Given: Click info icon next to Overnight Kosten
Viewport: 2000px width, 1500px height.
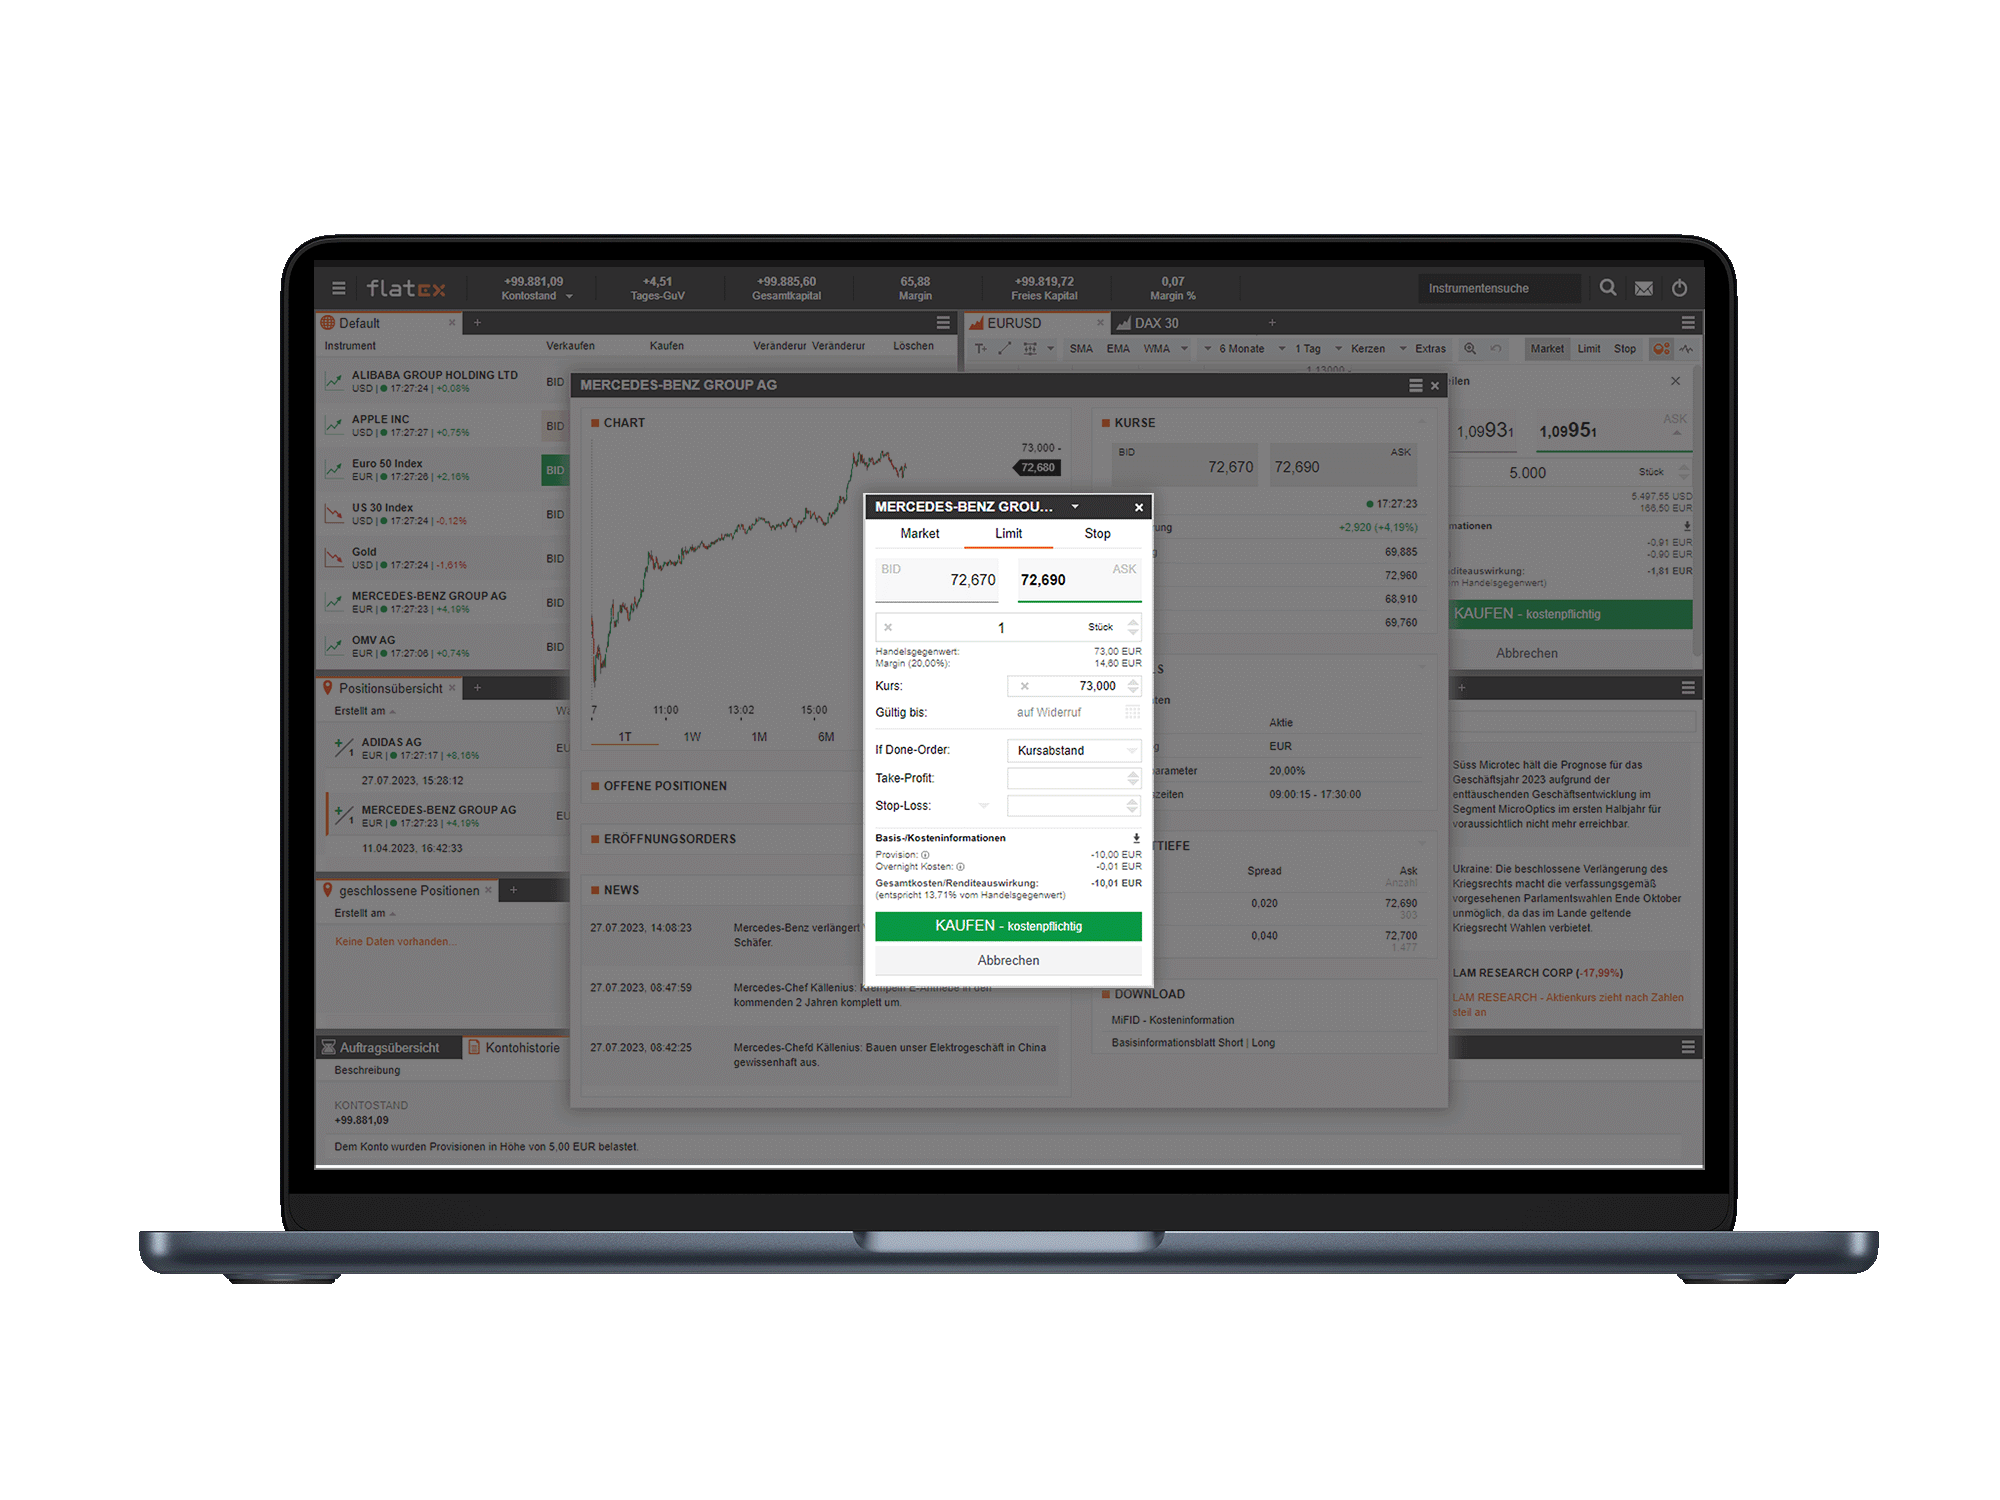Looking at the screenshot, I should point(960,867).
